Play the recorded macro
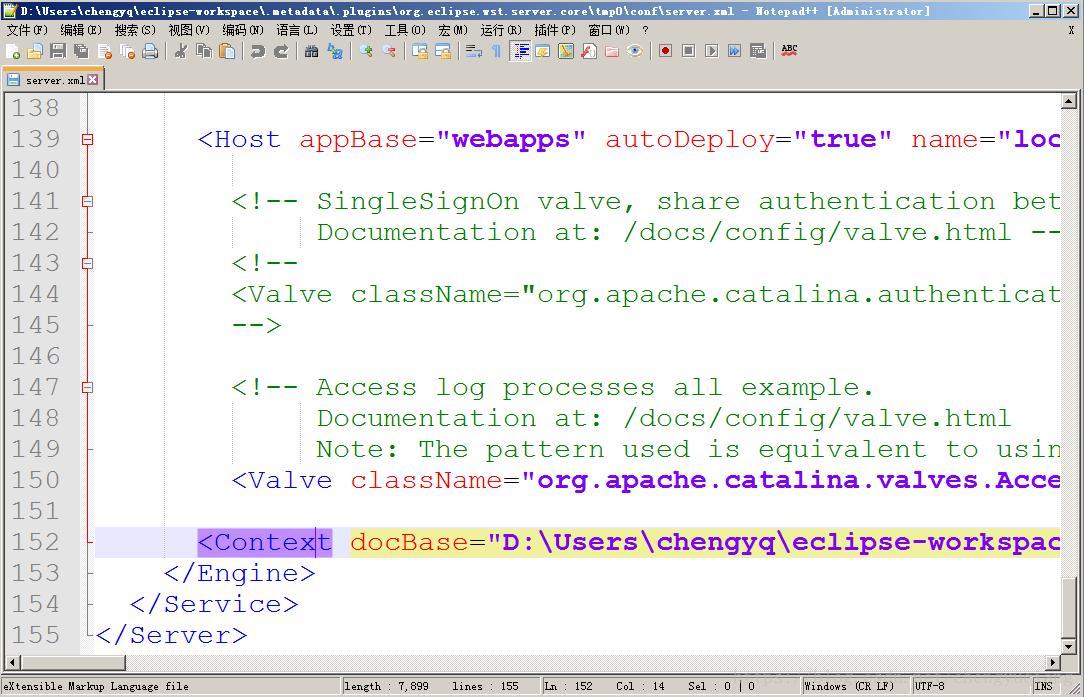 coord(711,51)
